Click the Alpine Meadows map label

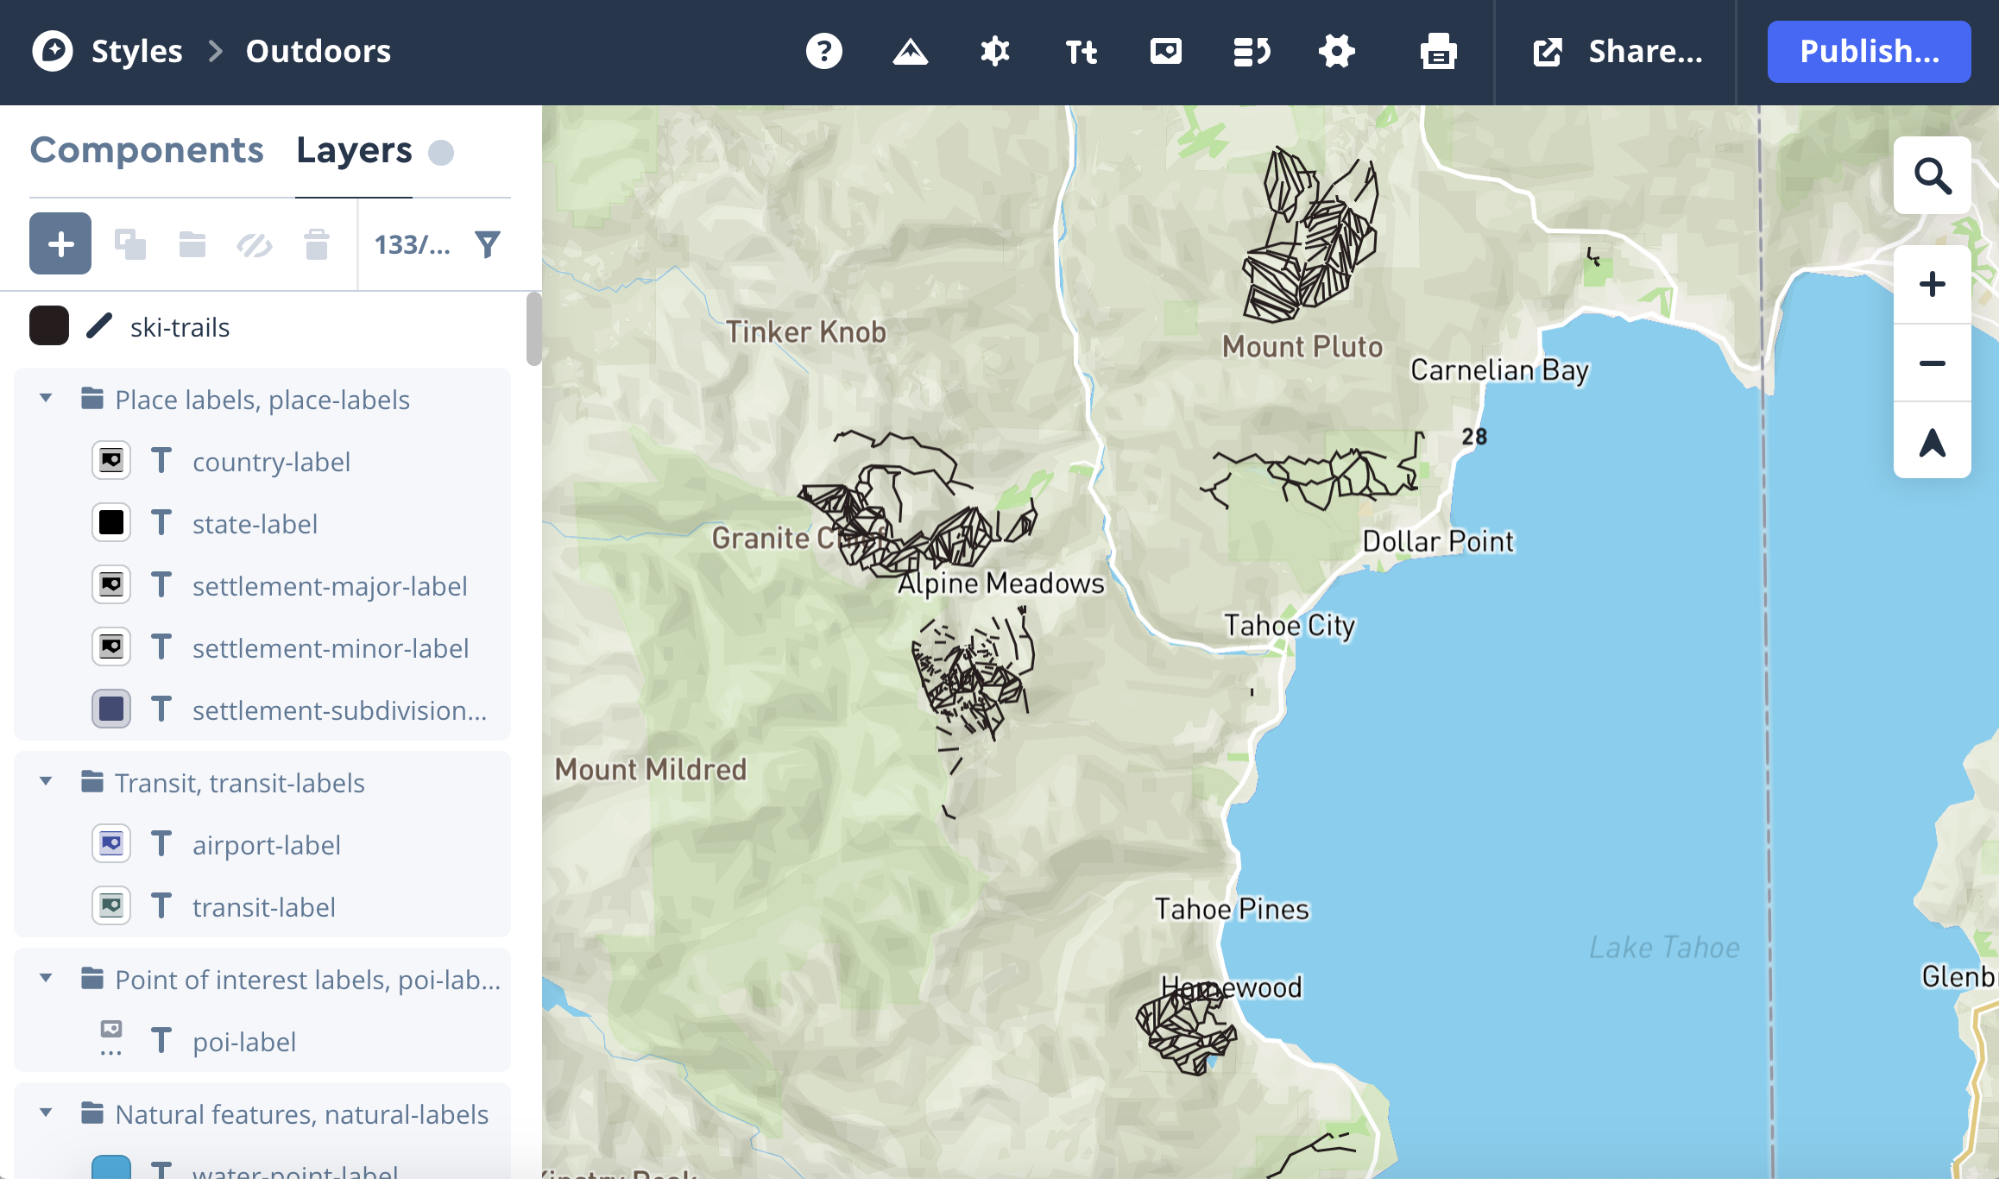pos(1000,583)
